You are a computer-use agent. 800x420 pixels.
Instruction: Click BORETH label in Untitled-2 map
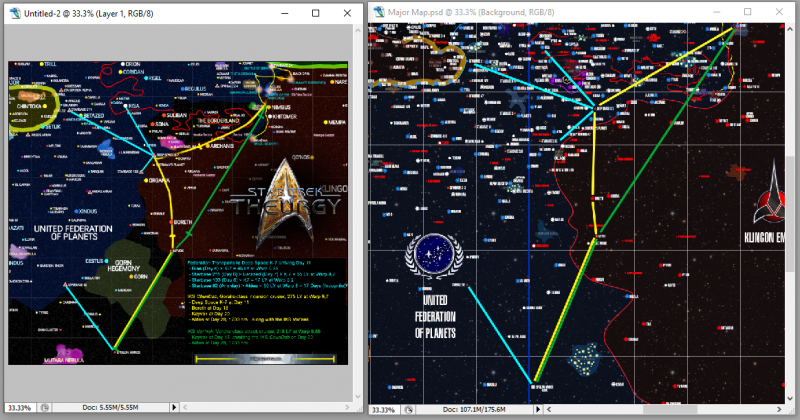pyautogui.click(x=183, y=223)
